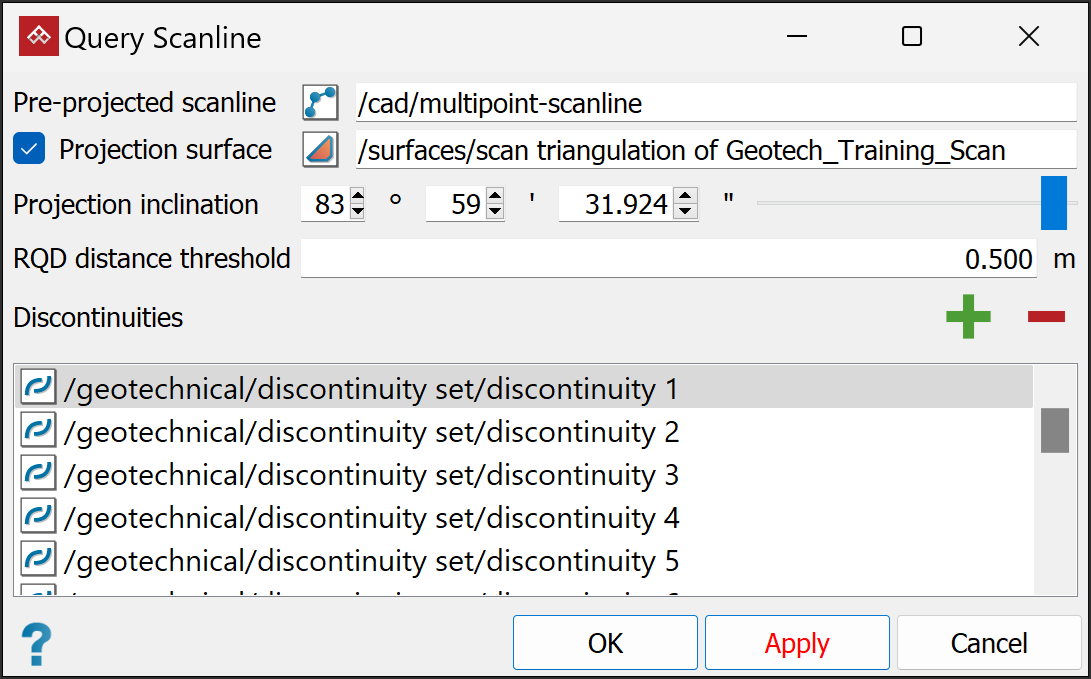Click the RQD distance threshold field
Viewport: 1091px width, 679px height.
pyautogui.click(x=668, y=259)
